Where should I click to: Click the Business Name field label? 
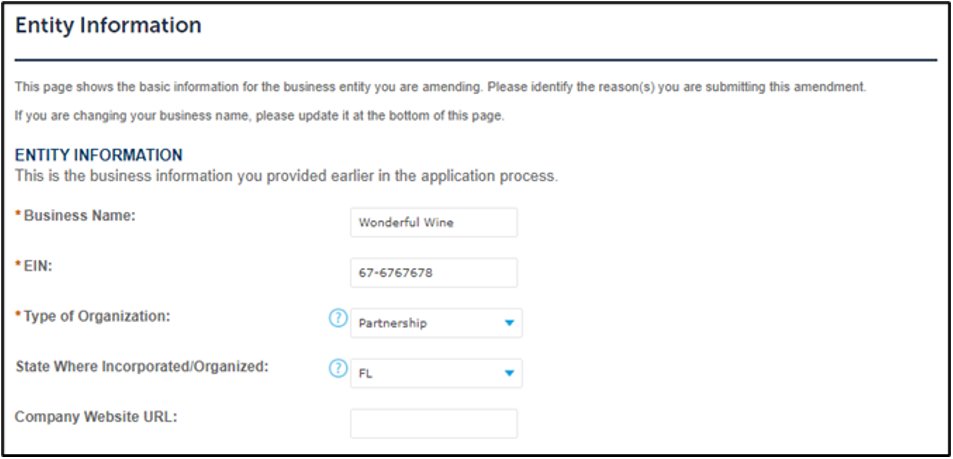tap(80, 216)
